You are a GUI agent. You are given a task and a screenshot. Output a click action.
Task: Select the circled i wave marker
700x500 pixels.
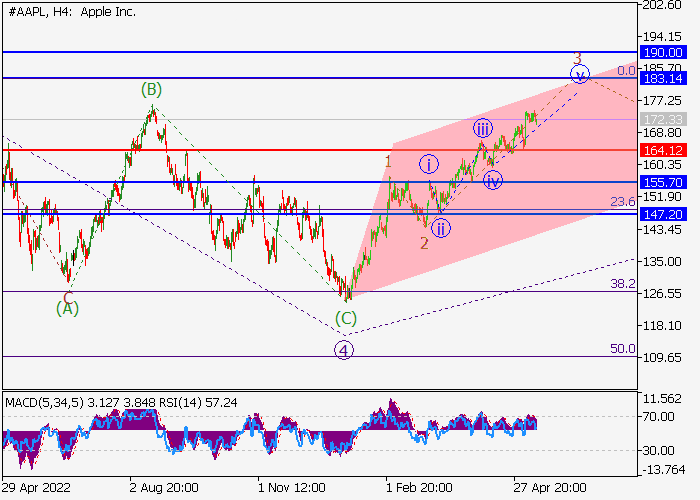[429, 165]
